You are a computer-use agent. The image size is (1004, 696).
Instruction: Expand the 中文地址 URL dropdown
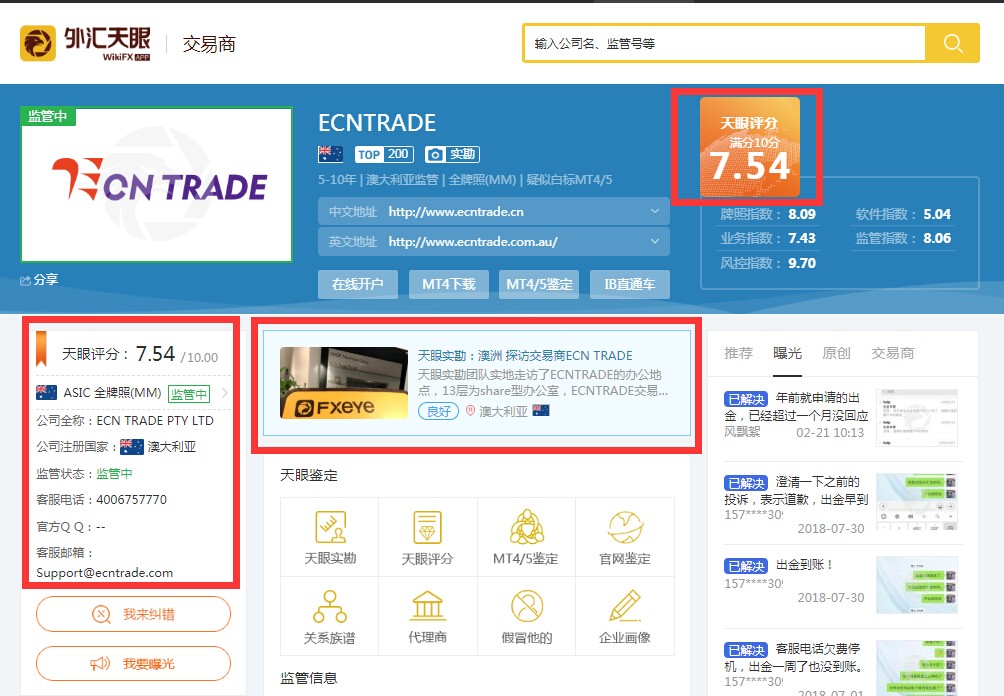click(x=654, y=211)
